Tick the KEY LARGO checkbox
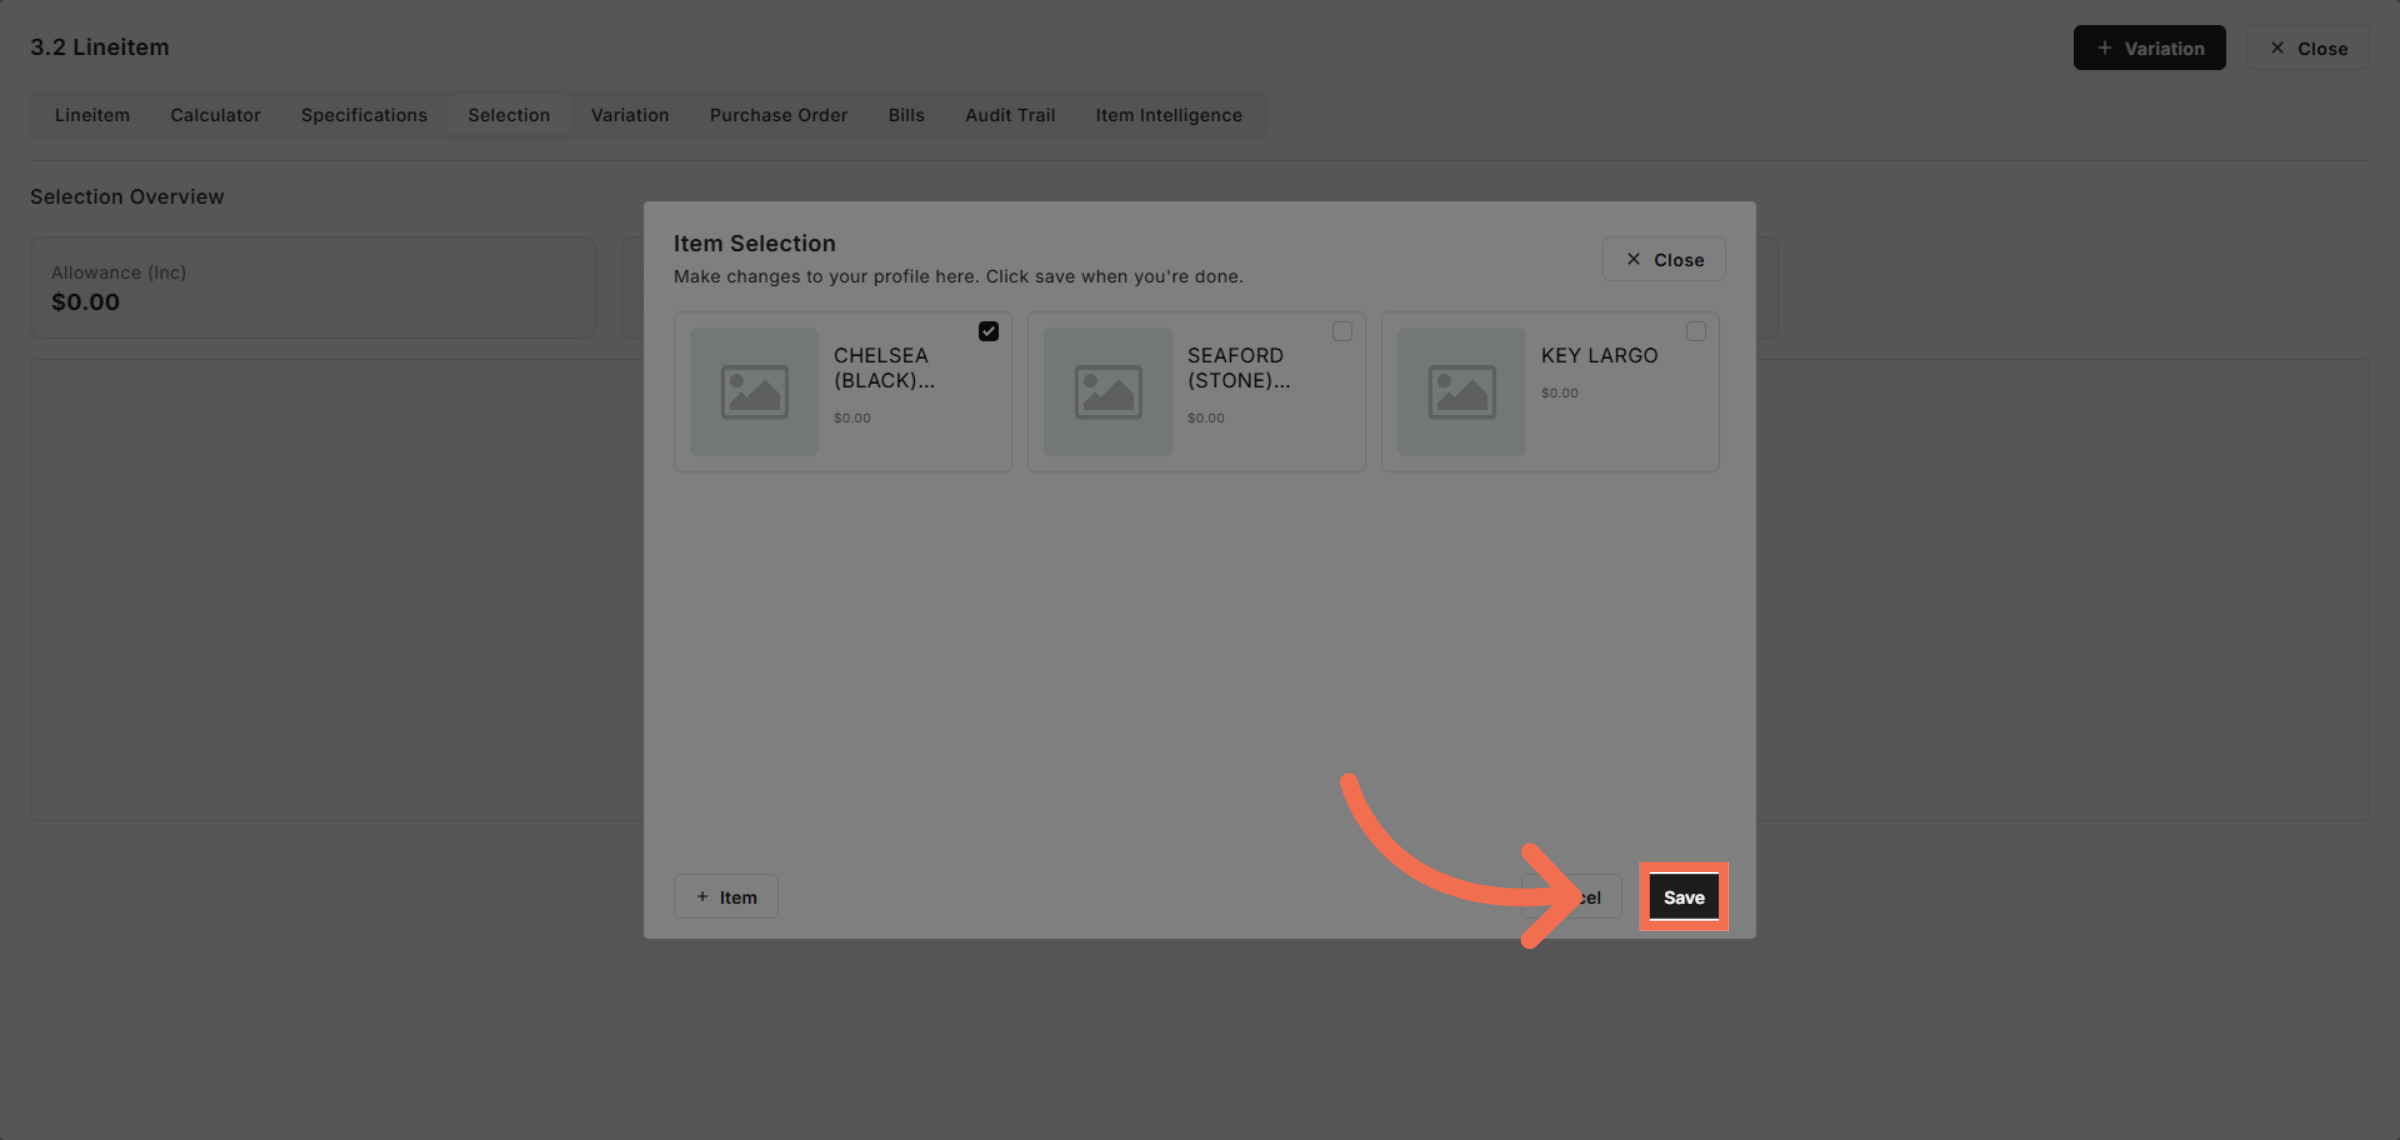Screen dimensions: 2400x1140 1696,331
